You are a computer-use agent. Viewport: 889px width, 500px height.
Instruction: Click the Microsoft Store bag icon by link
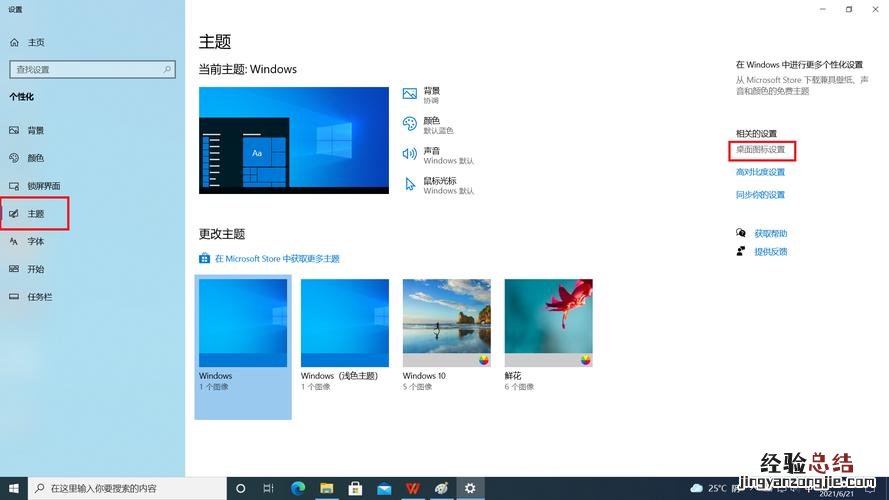point(204,259)
